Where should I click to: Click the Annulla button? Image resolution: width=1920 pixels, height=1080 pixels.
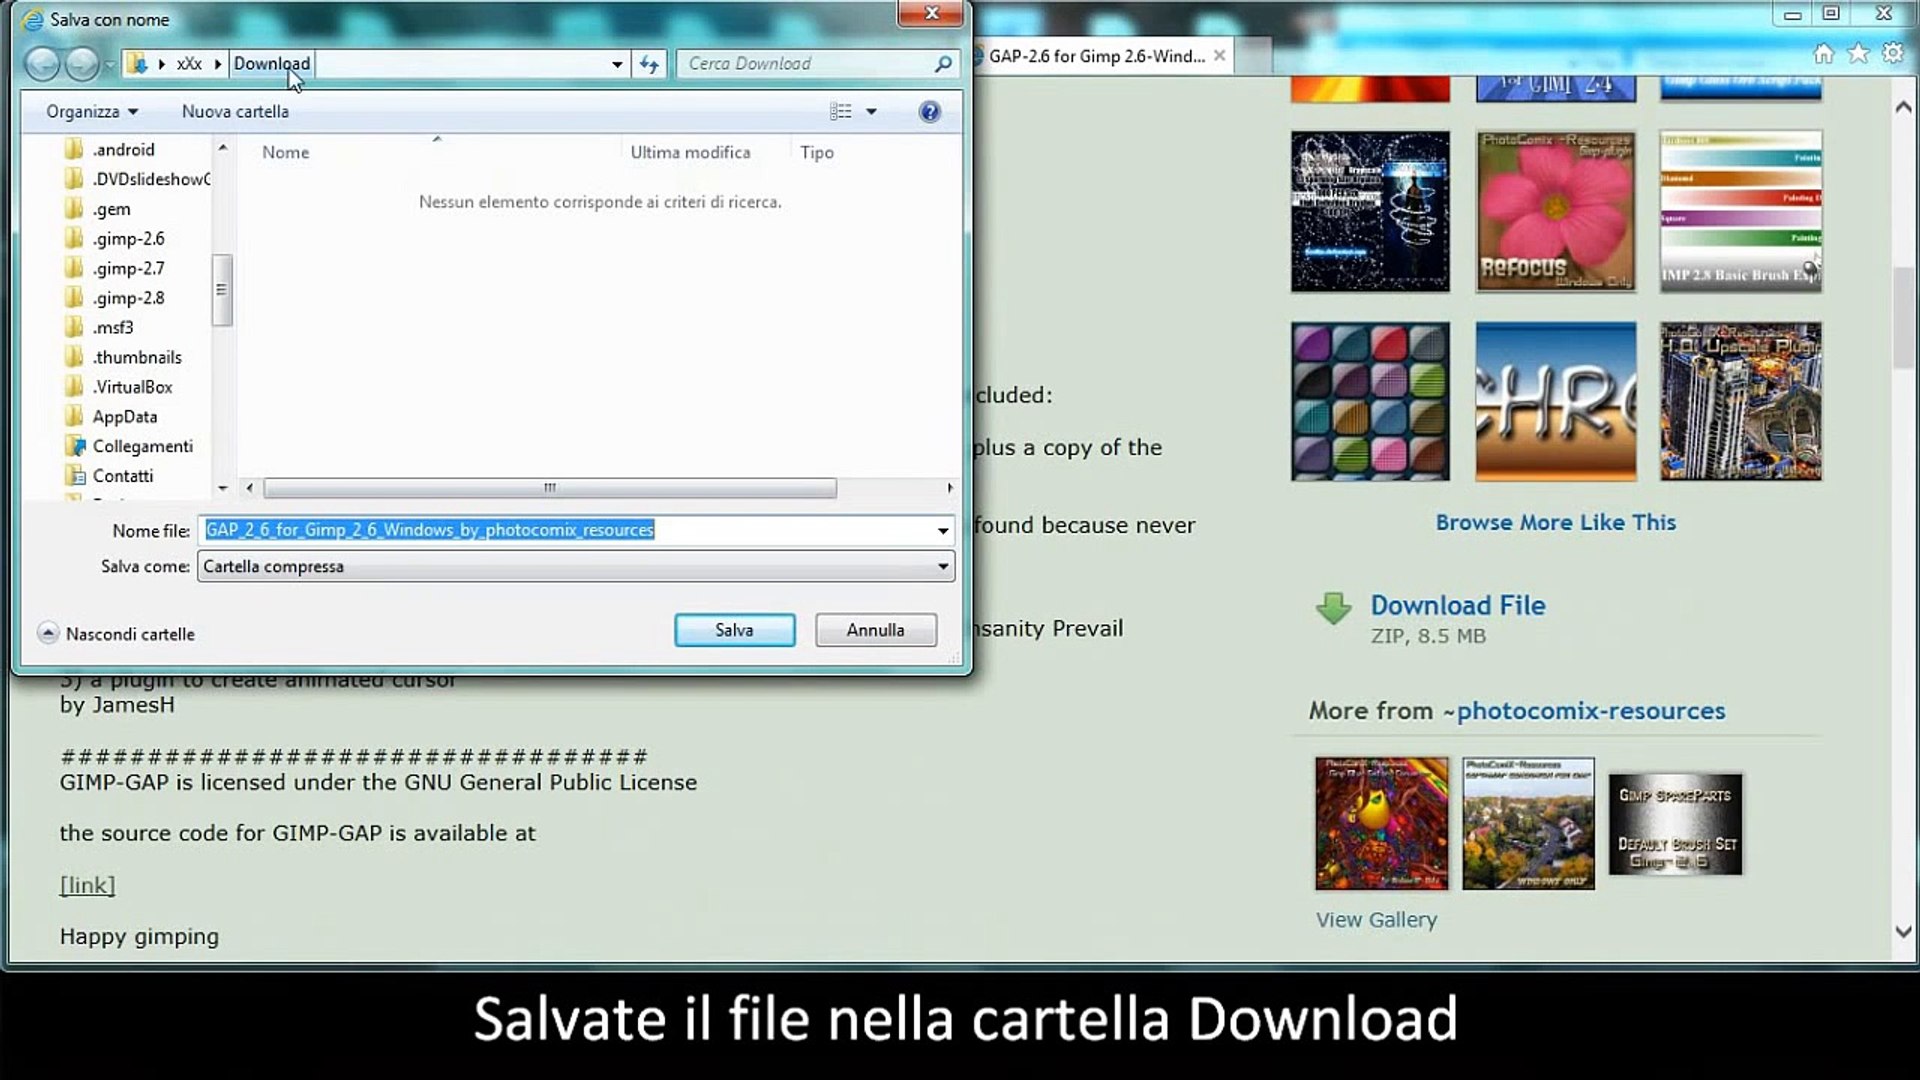(x=875, y=630)
